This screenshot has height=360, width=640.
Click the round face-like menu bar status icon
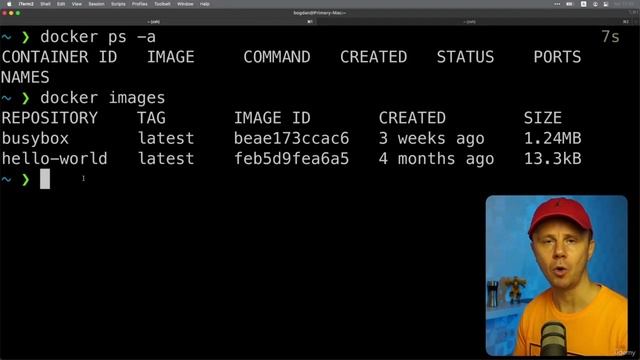pyautogui.click(x=596, y=4)
